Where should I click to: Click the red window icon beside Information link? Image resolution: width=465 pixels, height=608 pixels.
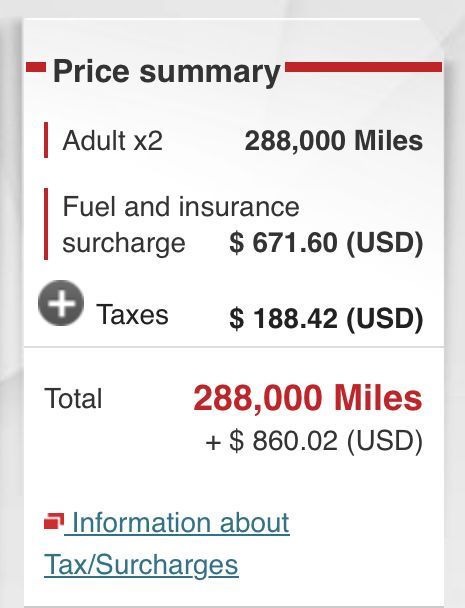click(54, 521)
